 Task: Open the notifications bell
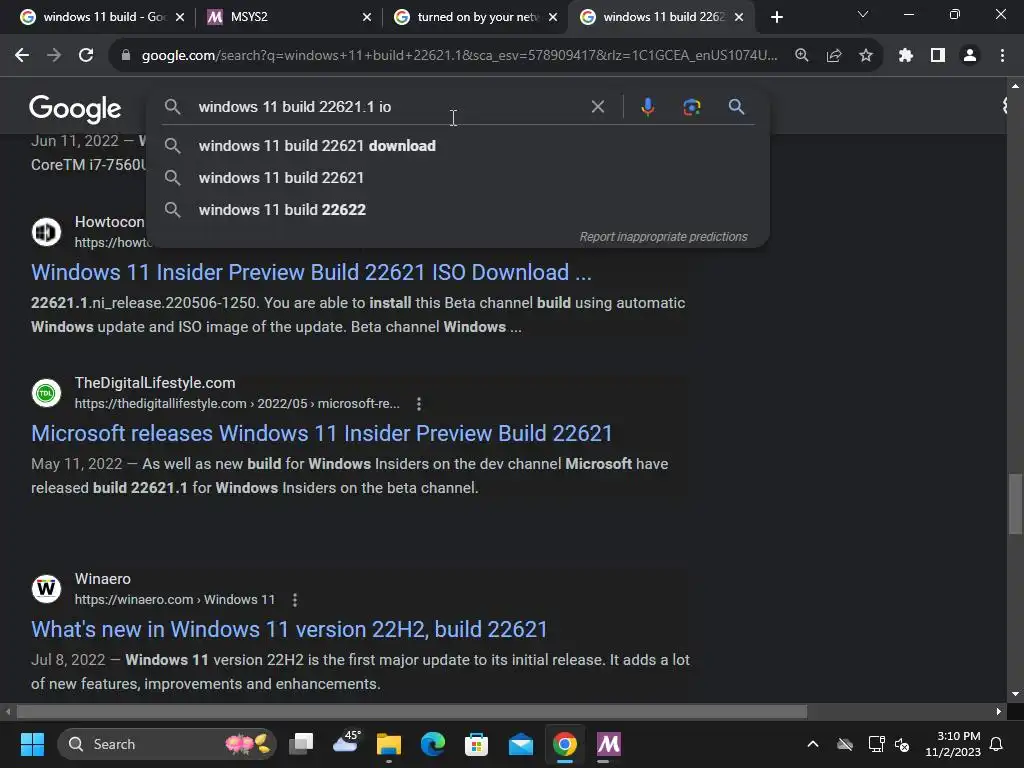click(x=997, y=744)
